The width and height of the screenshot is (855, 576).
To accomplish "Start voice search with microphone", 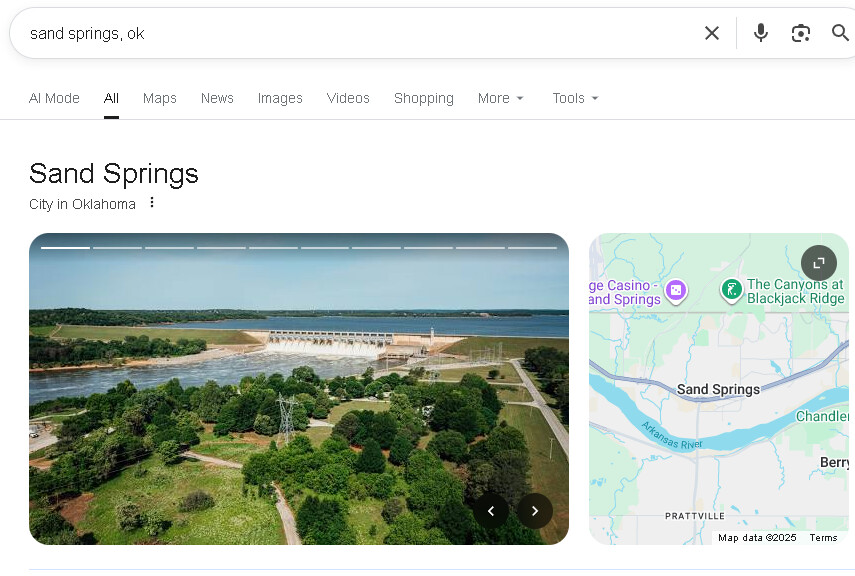I will [761, 33].
